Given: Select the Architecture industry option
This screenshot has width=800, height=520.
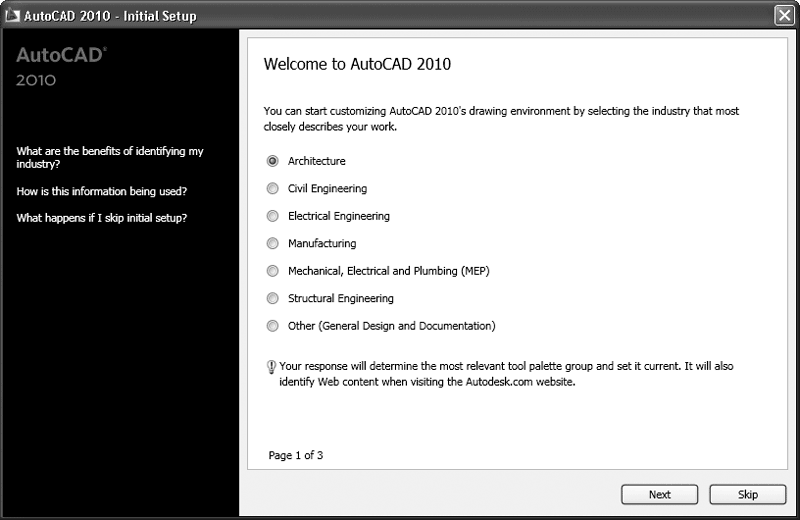Looking at the screenshot, I should 273,161.
